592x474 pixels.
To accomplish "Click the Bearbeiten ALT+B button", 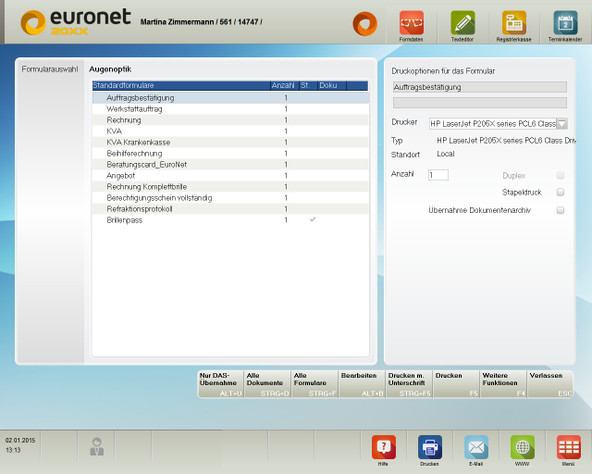I will (362, 384).
